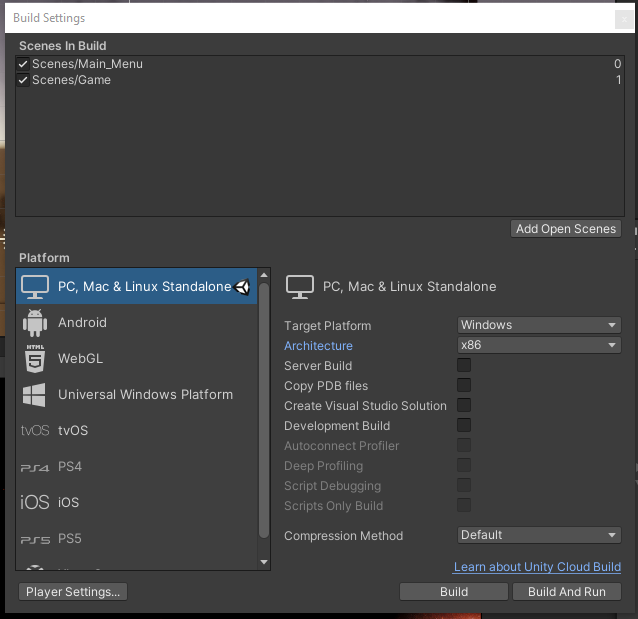Select the Scenes/Main_Menu scene entry

[320, 64]
